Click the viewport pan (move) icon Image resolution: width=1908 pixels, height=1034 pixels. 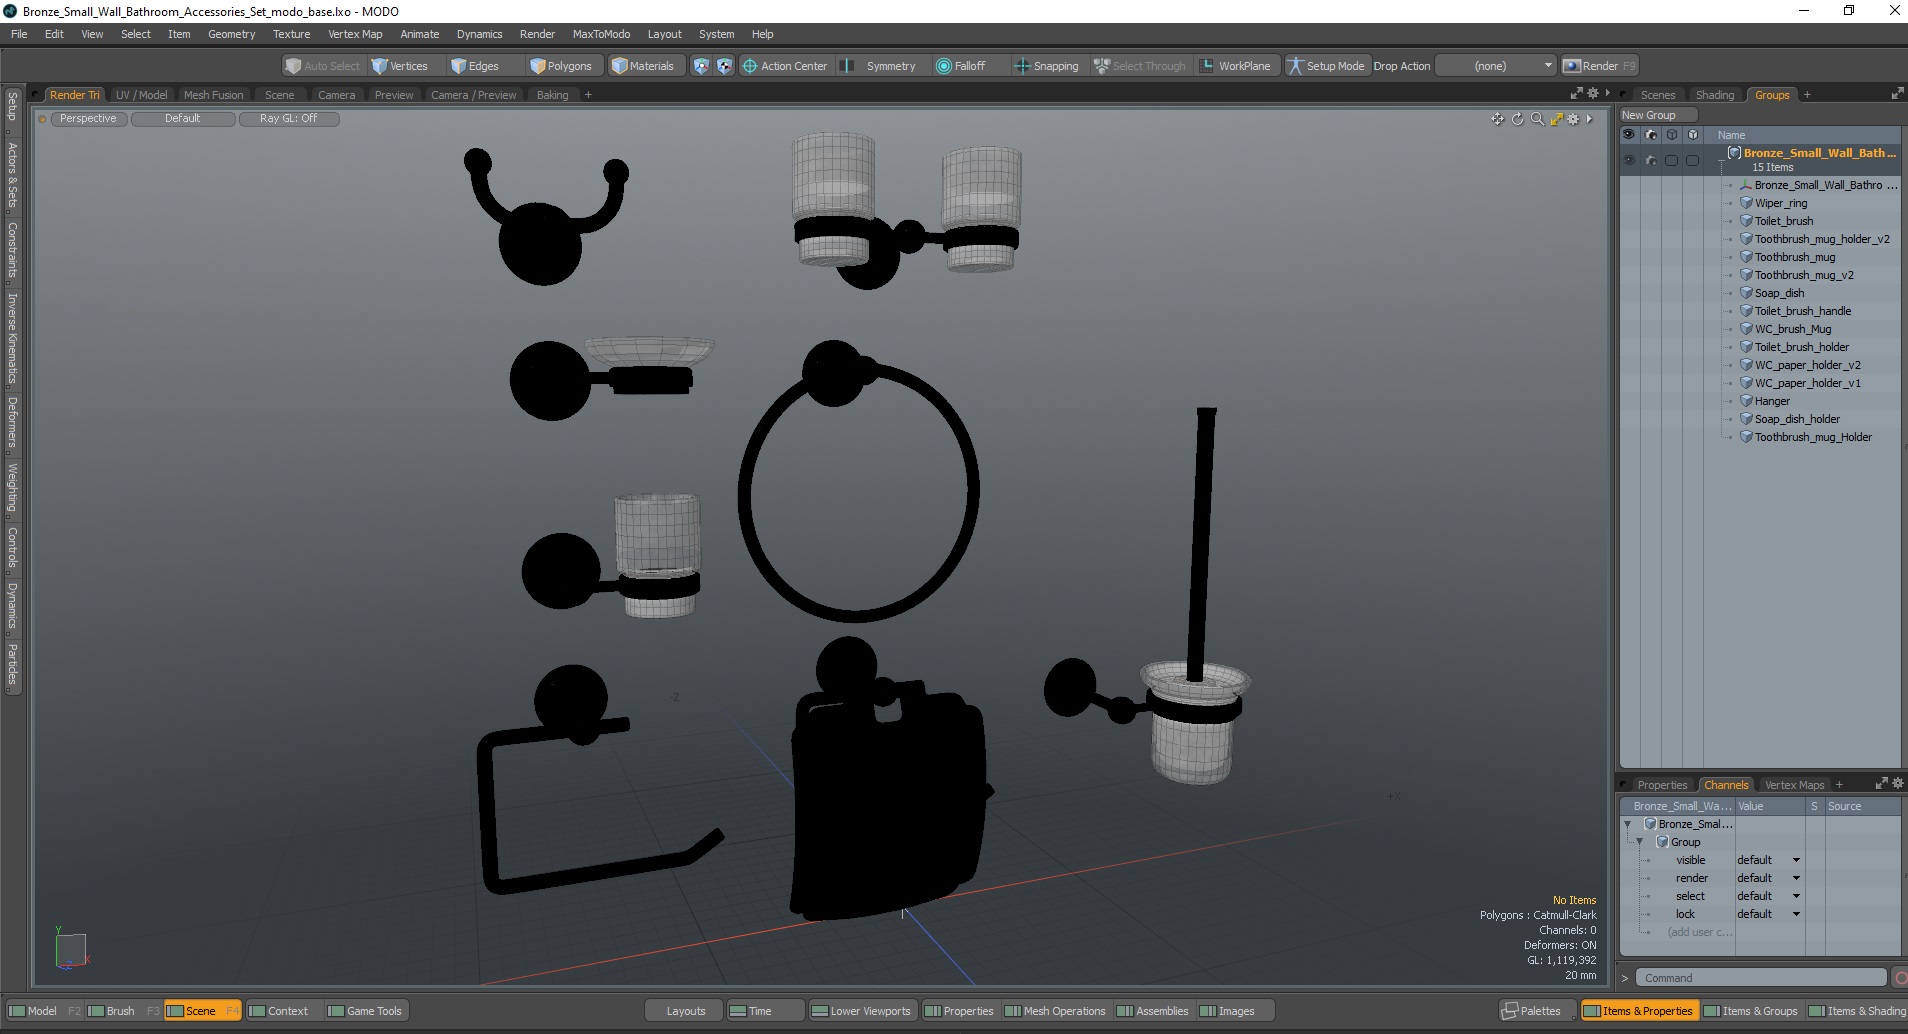(1497, 119)
